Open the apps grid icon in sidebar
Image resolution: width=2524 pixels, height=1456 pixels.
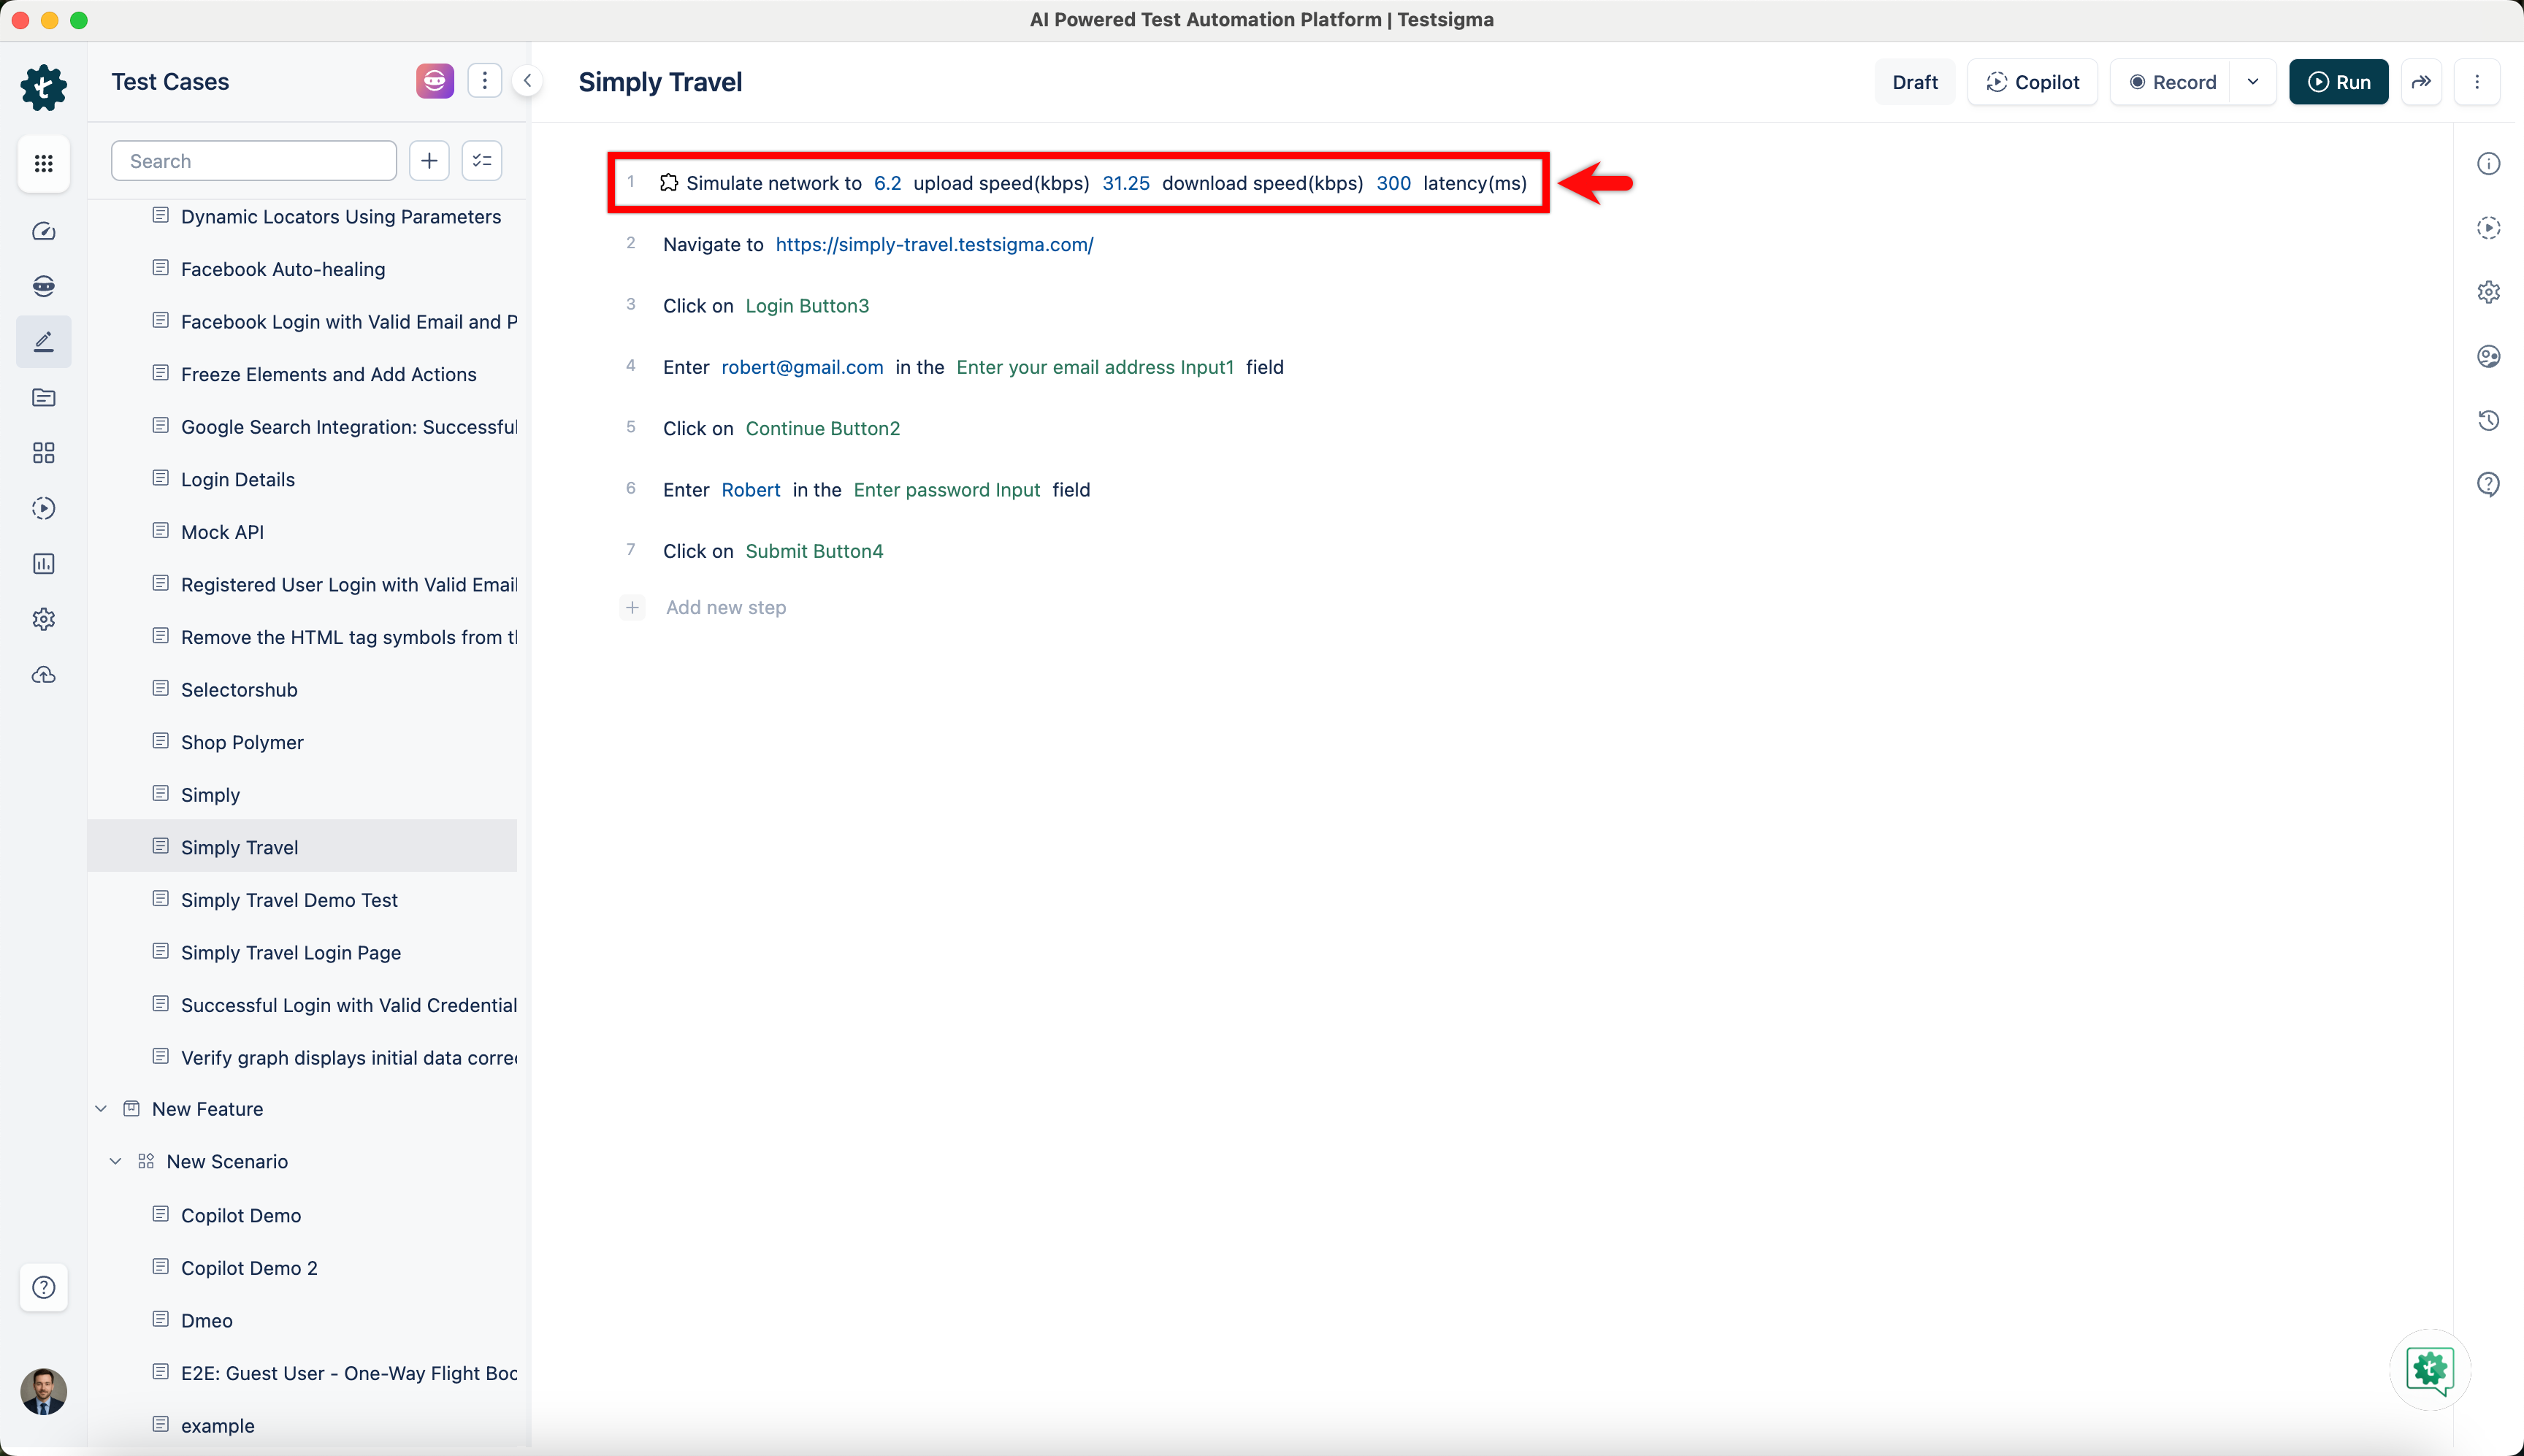(x=44, y=163)
